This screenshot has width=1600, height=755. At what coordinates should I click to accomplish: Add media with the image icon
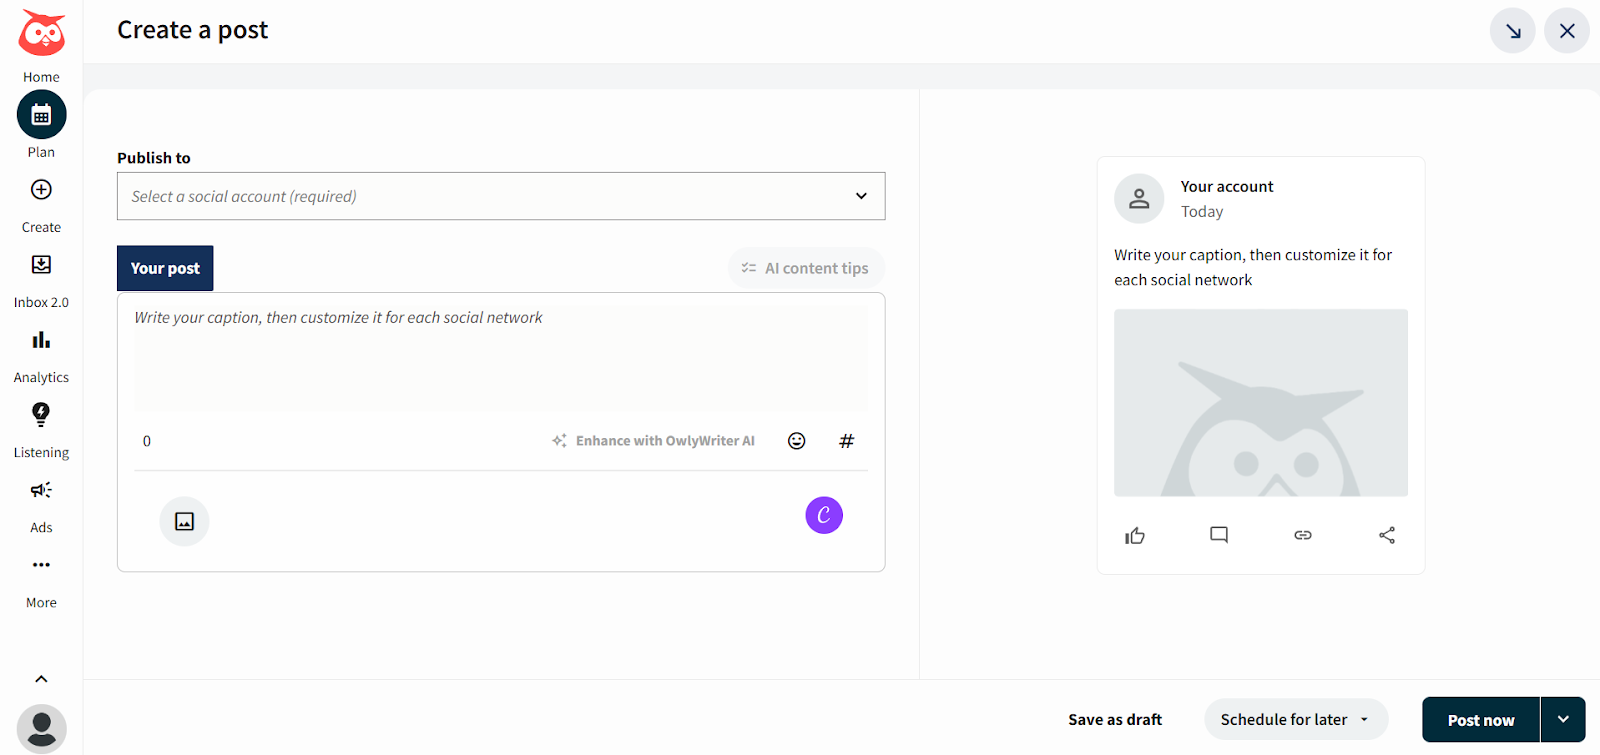click(x=185, y=521)
